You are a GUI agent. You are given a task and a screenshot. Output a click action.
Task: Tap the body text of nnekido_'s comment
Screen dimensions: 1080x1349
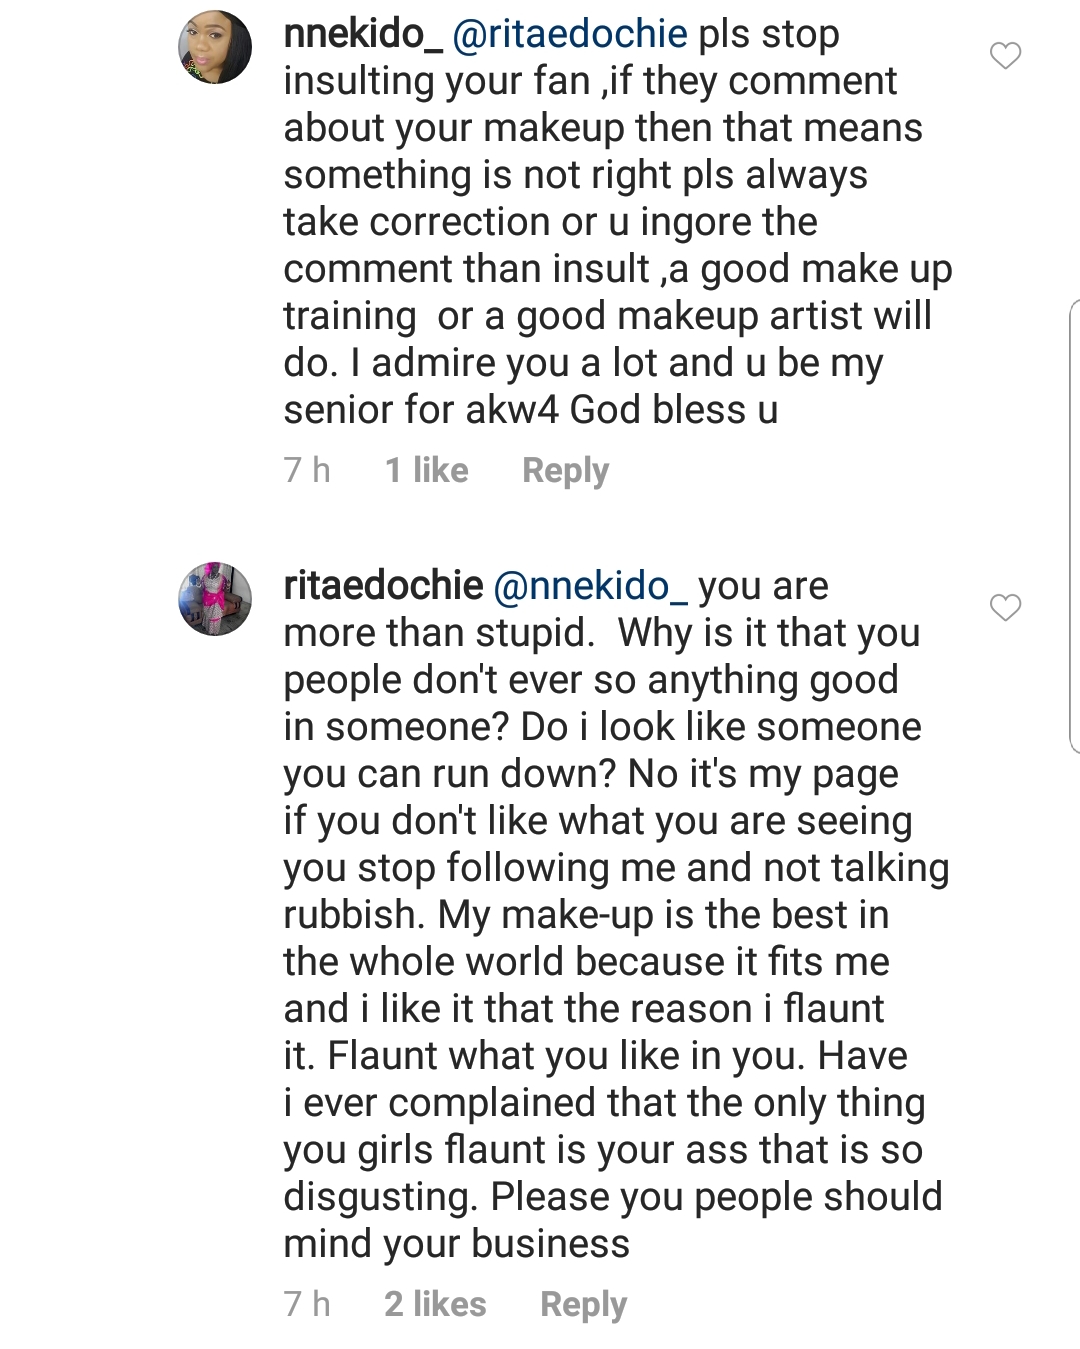click(x=600, y=222)
